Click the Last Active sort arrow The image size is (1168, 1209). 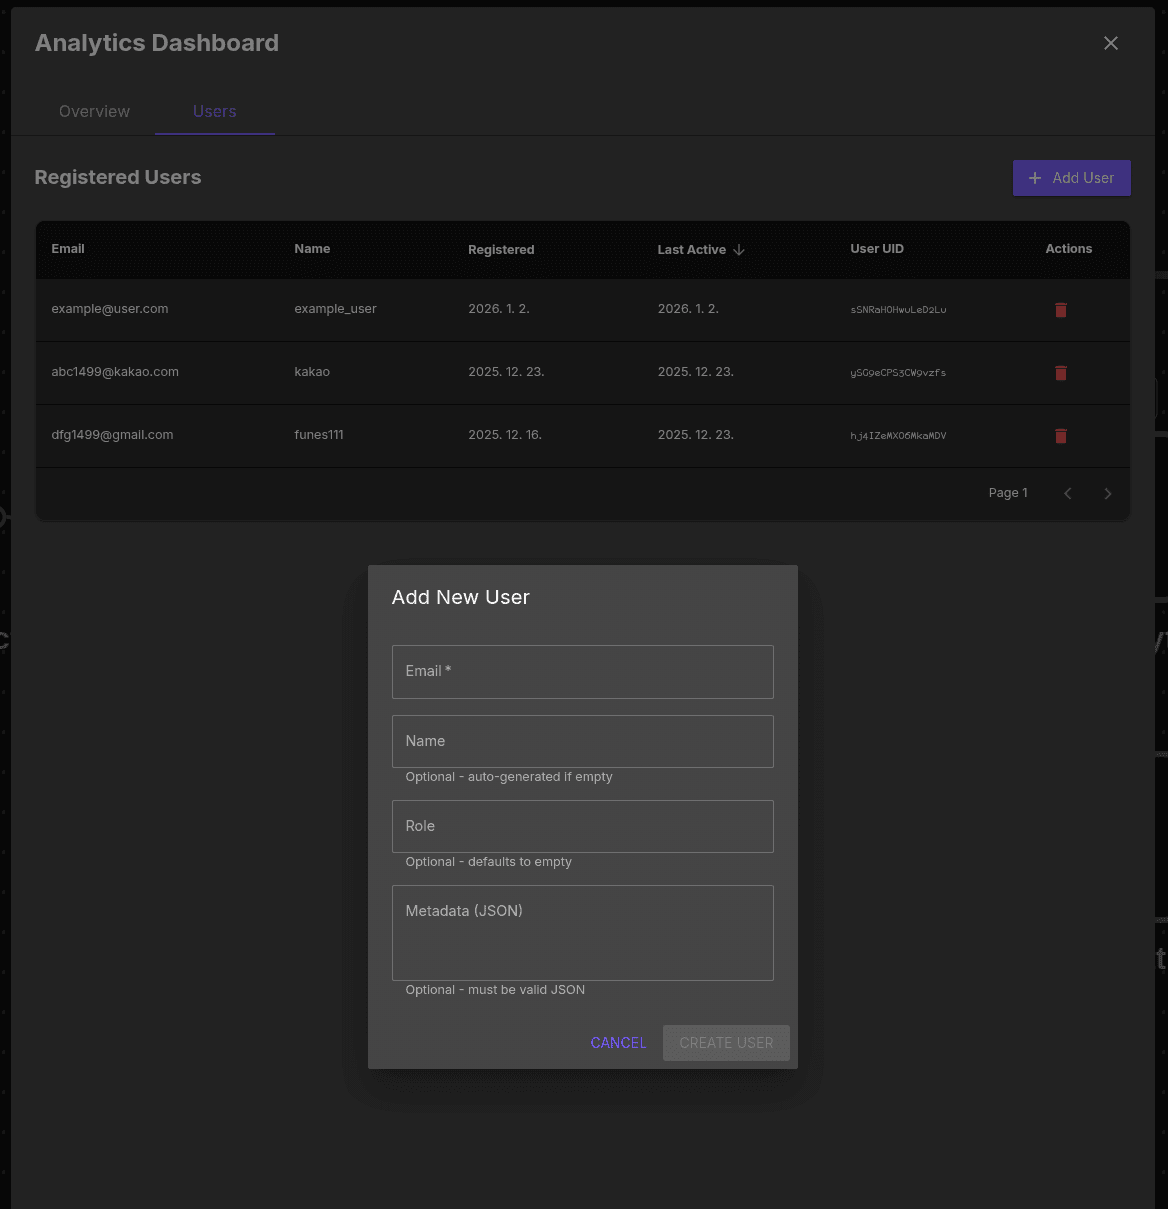740,249
